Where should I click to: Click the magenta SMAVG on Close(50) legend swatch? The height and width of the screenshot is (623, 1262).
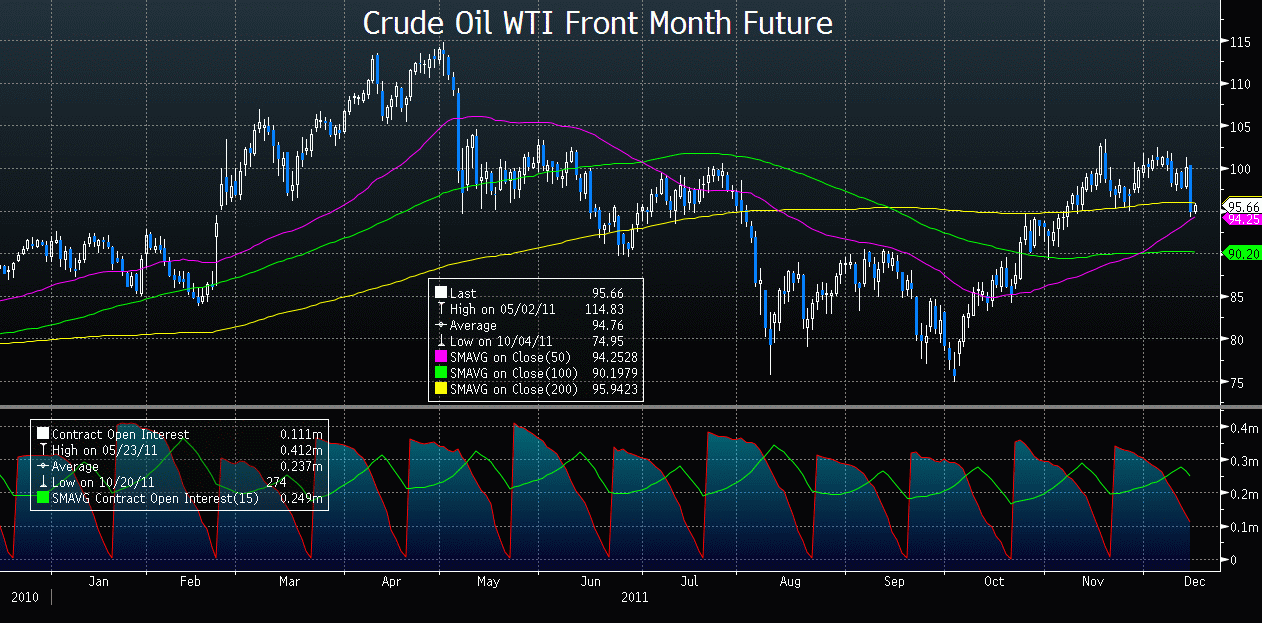(441, 357)
